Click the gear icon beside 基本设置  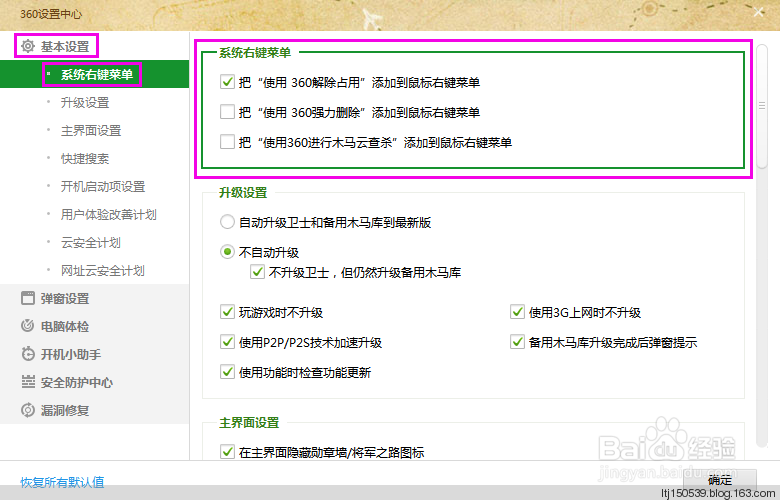click(x=28, y=46)
